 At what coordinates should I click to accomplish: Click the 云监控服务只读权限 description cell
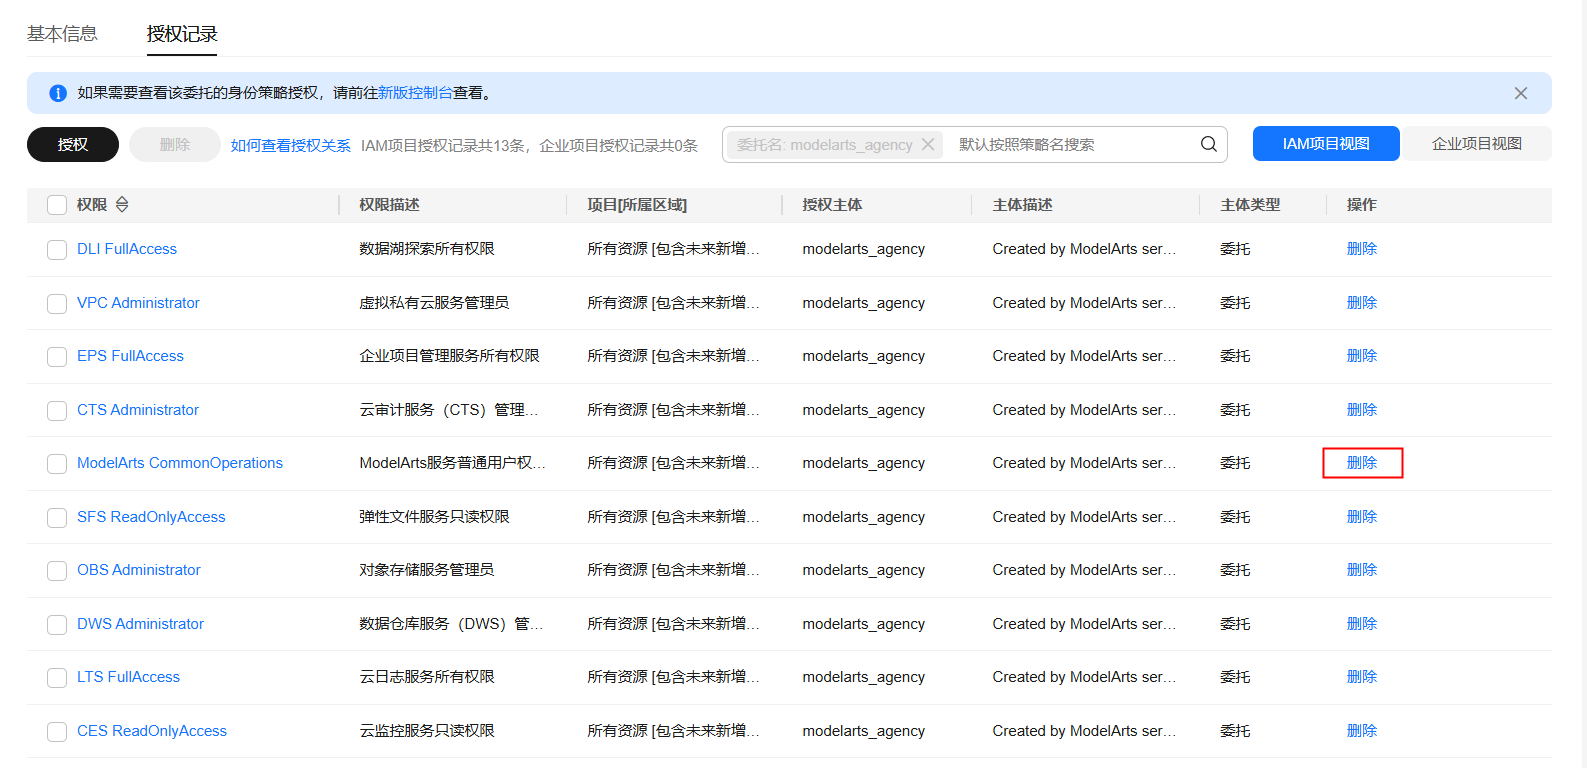[x=427, y=731]
